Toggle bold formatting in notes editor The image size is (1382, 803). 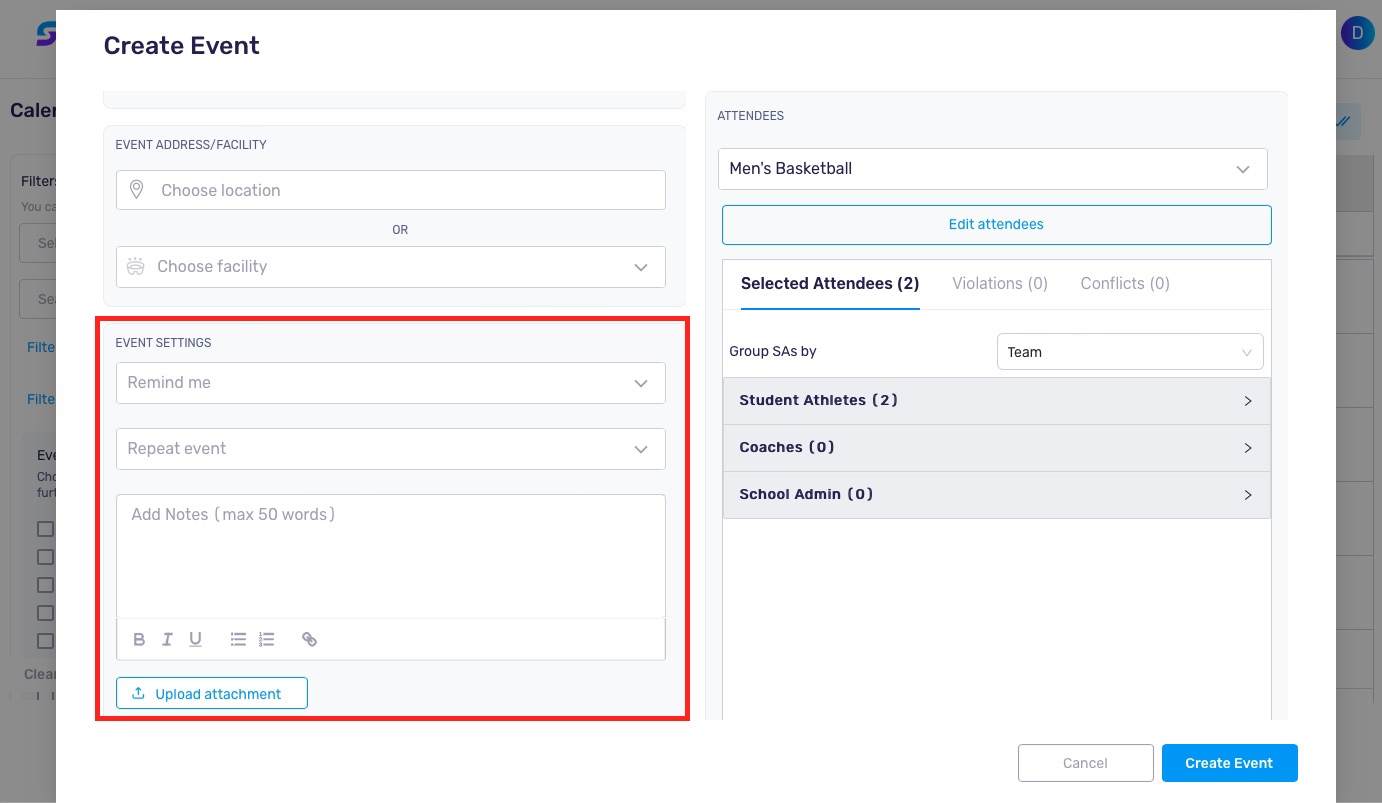(x=139, y=639)
